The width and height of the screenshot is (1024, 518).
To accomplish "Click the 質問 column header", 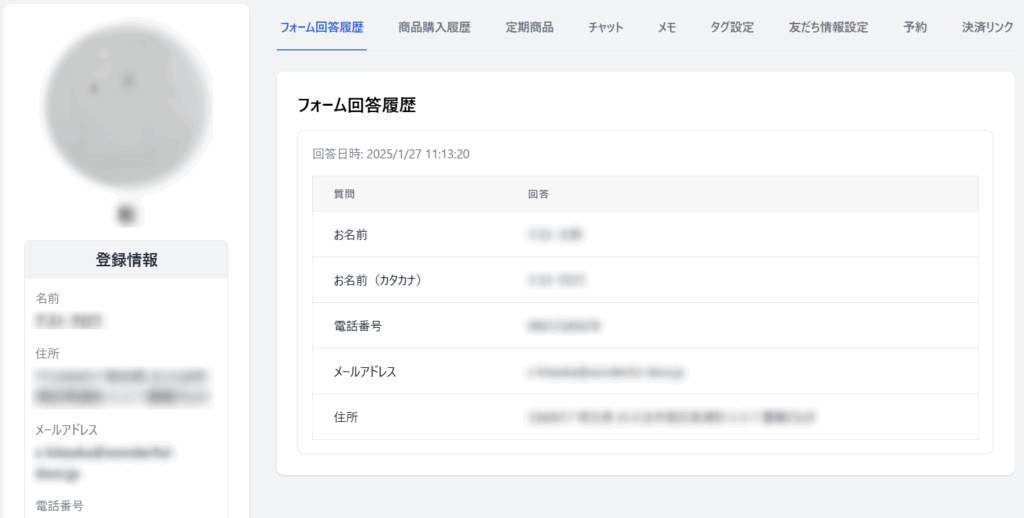I will coord(344,194).
